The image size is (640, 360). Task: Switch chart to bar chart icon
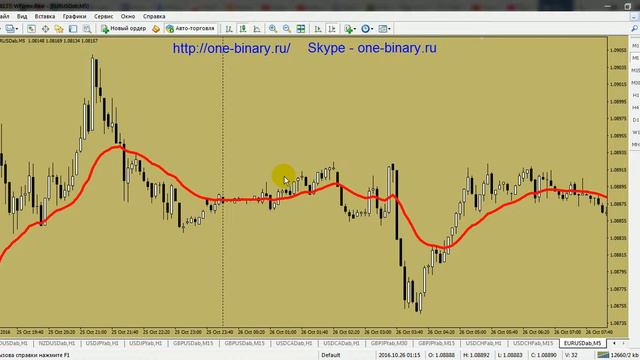tap(229, 29)
